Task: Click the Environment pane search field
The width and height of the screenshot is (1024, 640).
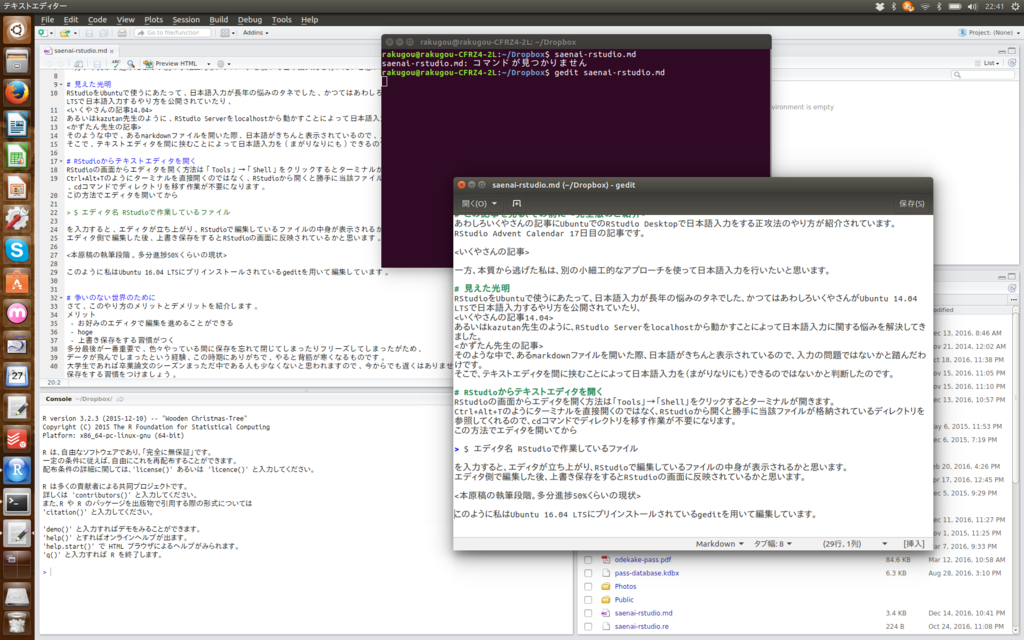Action: click(x=982, y=75)
